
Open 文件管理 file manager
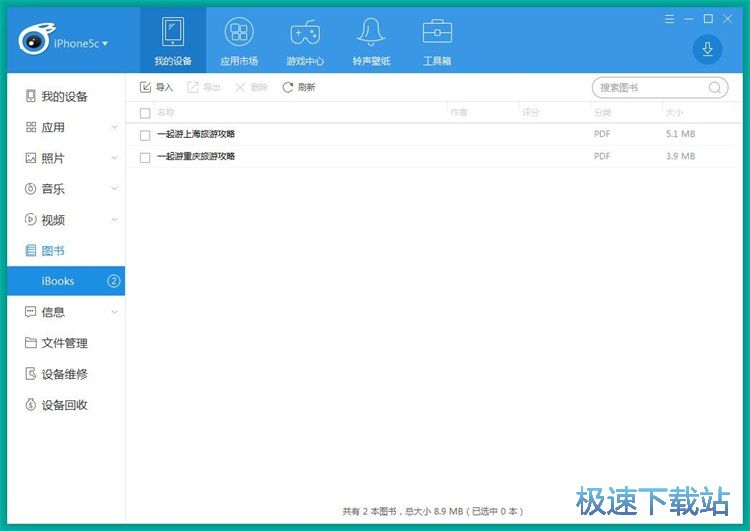[x=64, y=343]
